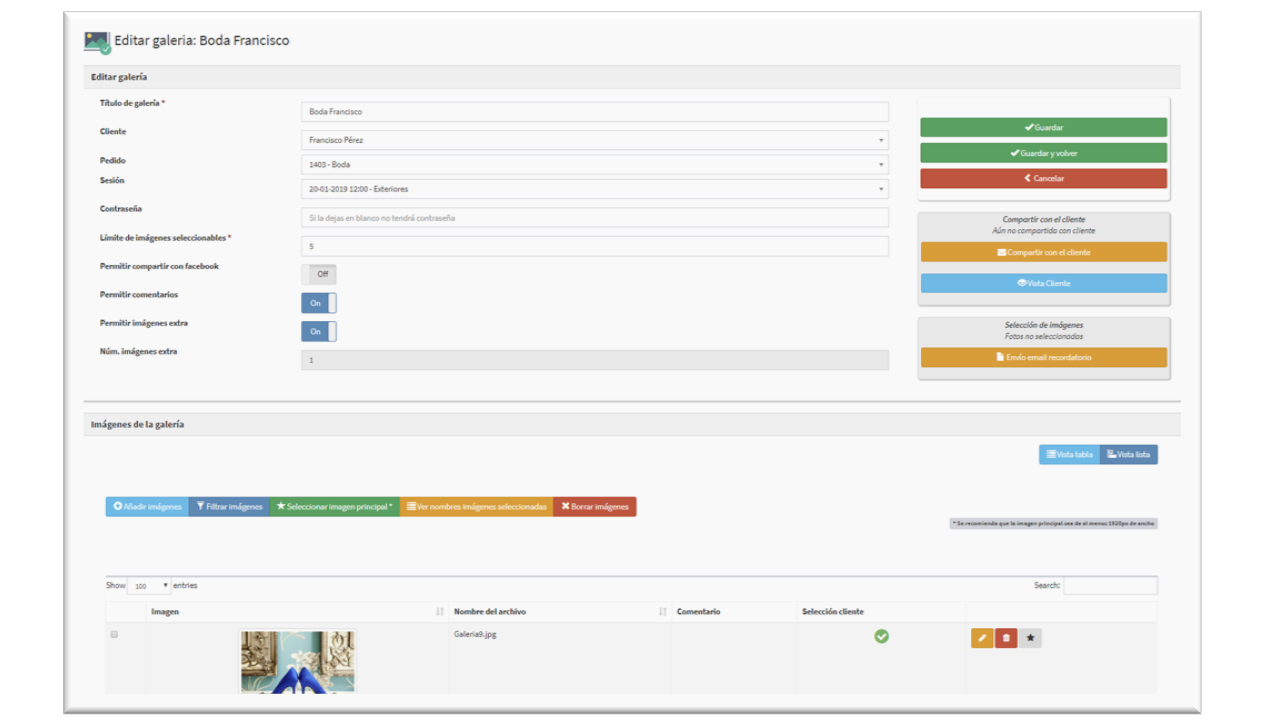Viewport: 1280px width, 720px height.
Task: Open the Sesión dropdown 20-01-2019 Exteriores
Action: [594, 189]
